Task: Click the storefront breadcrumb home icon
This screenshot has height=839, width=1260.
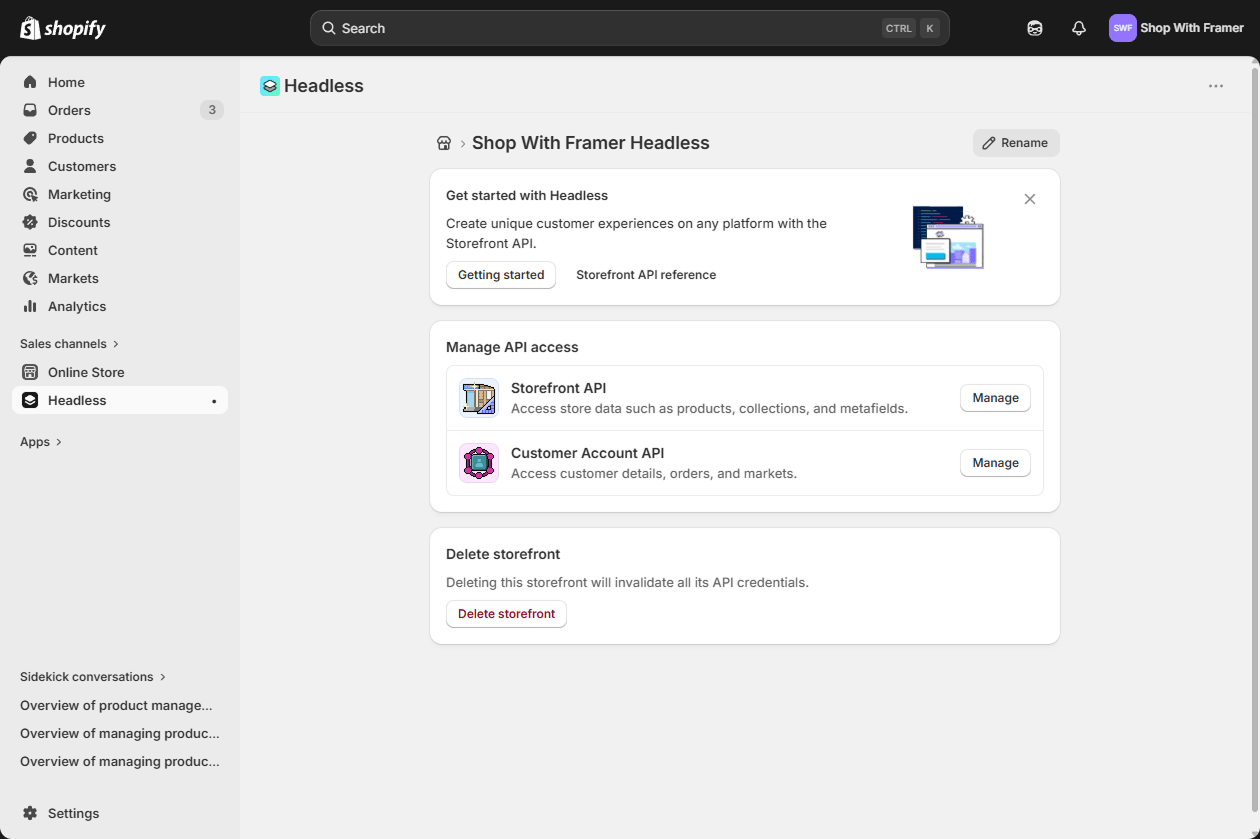Action: pos(444,143)
